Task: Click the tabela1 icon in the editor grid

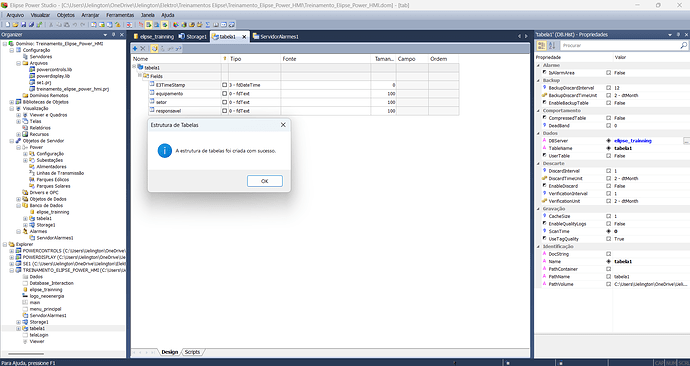Action: (x=140, y=67)
